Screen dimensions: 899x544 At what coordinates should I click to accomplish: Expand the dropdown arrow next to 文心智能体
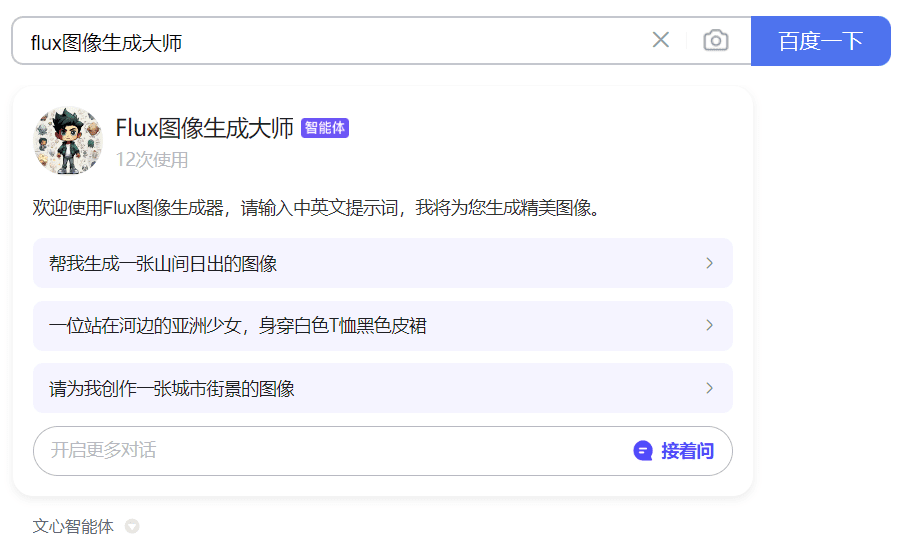(132, 526)
